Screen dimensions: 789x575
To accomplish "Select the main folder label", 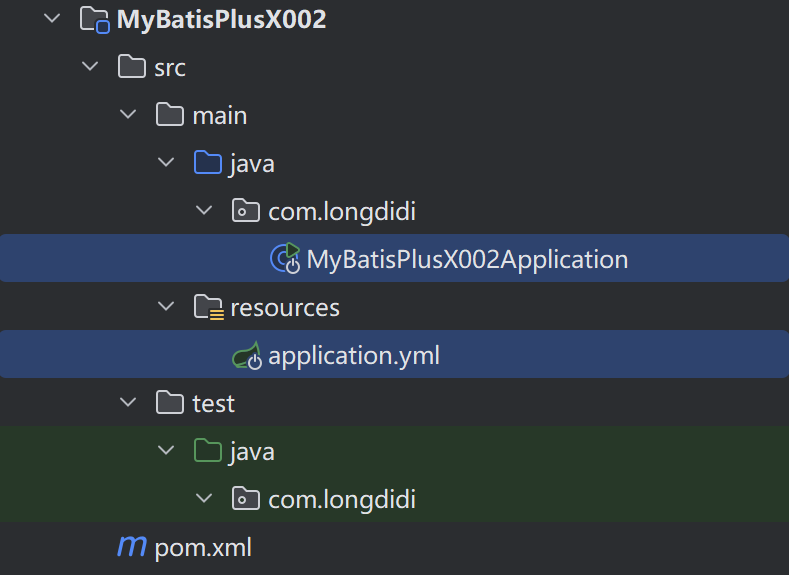I will tap(220, 116).
